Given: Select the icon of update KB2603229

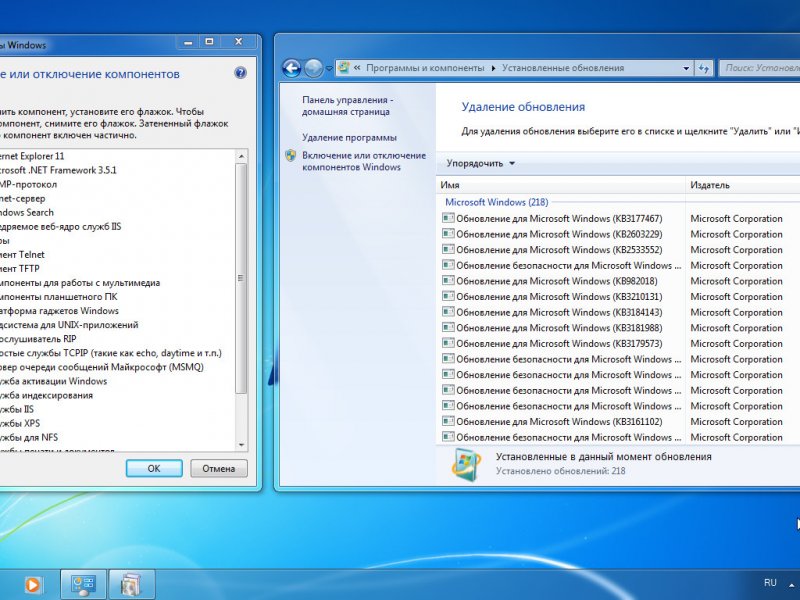Looking at the screenshot, I should [448, 234].
